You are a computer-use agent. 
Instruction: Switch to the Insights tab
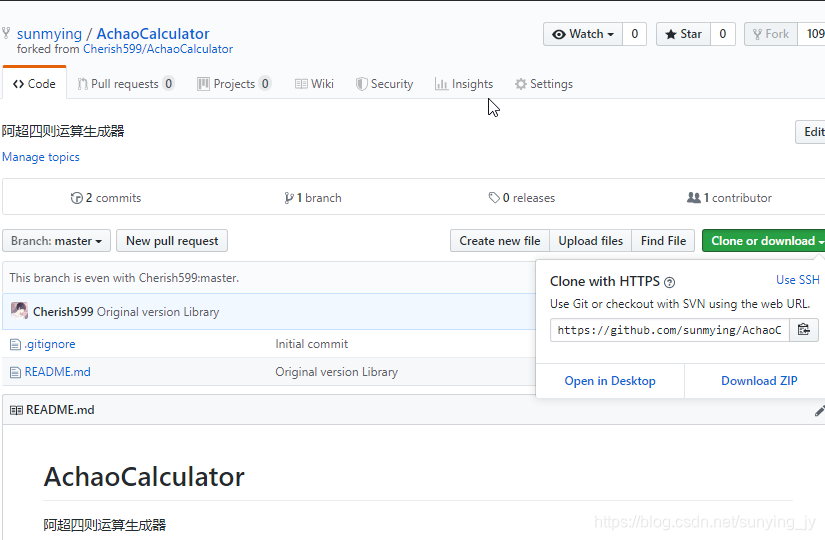464,84
